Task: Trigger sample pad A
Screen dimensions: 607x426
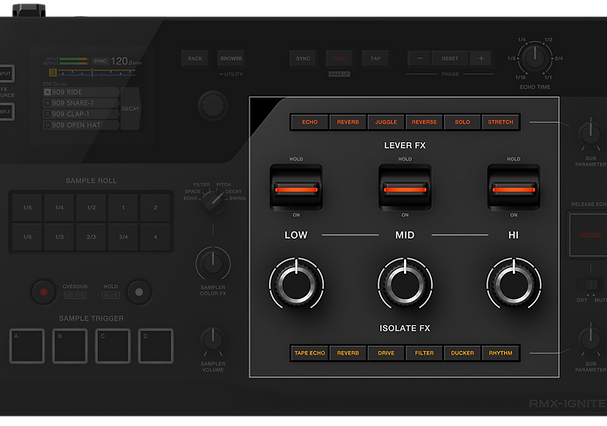Action: tap(27, 346)
